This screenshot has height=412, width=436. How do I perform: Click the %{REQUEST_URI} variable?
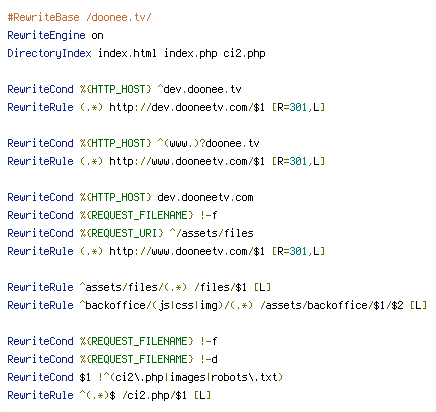(122, 233)
